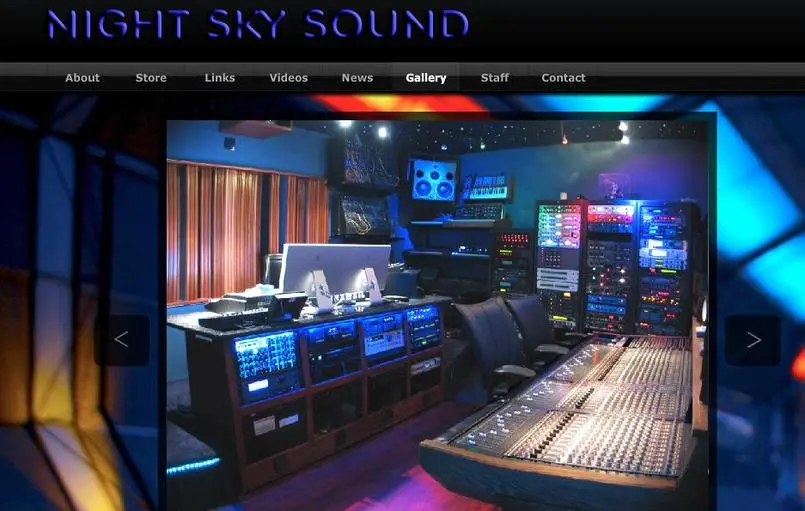Open the Links menu item
This screenshot has width=805, height=511.
pos(220,78)
